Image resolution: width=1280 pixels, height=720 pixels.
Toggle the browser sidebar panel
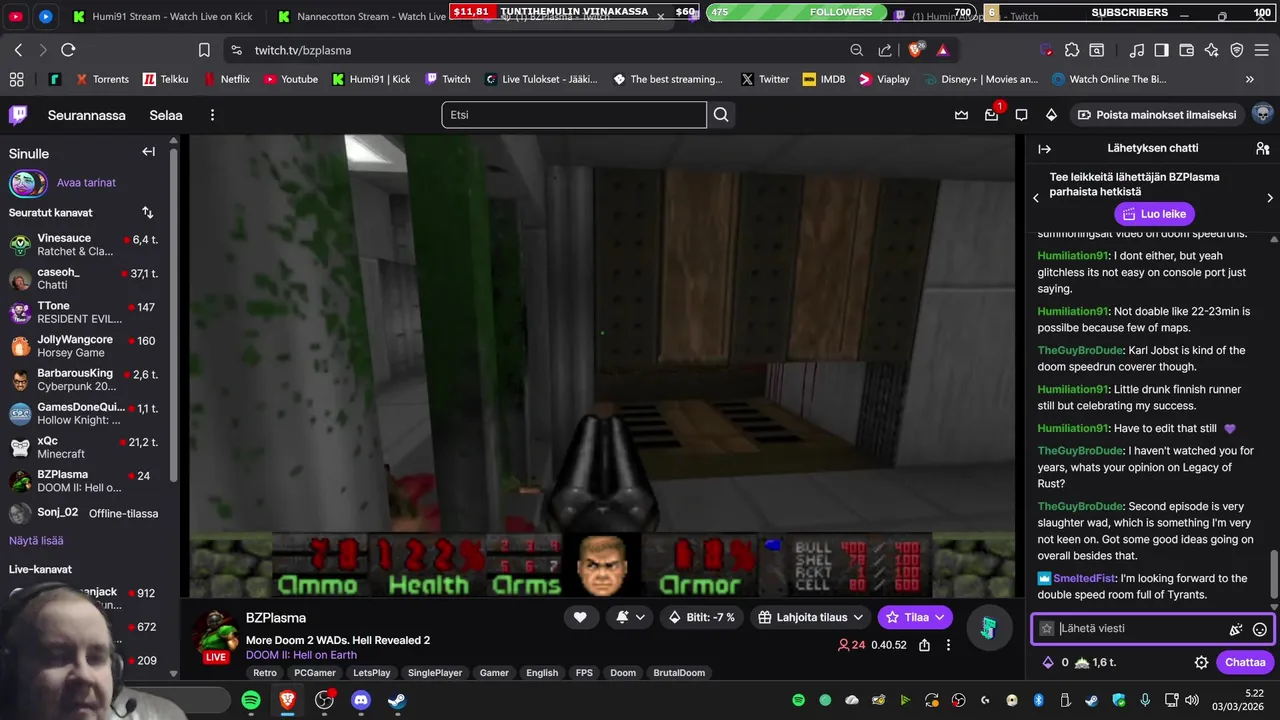1161,50
